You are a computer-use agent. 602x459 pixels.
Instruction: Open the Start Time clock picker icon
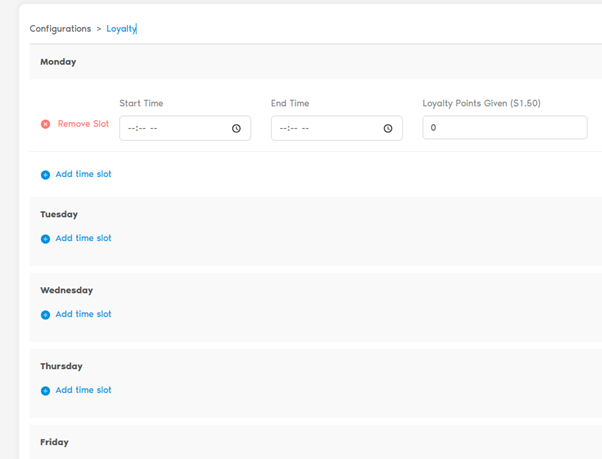[x=236, y=128]
